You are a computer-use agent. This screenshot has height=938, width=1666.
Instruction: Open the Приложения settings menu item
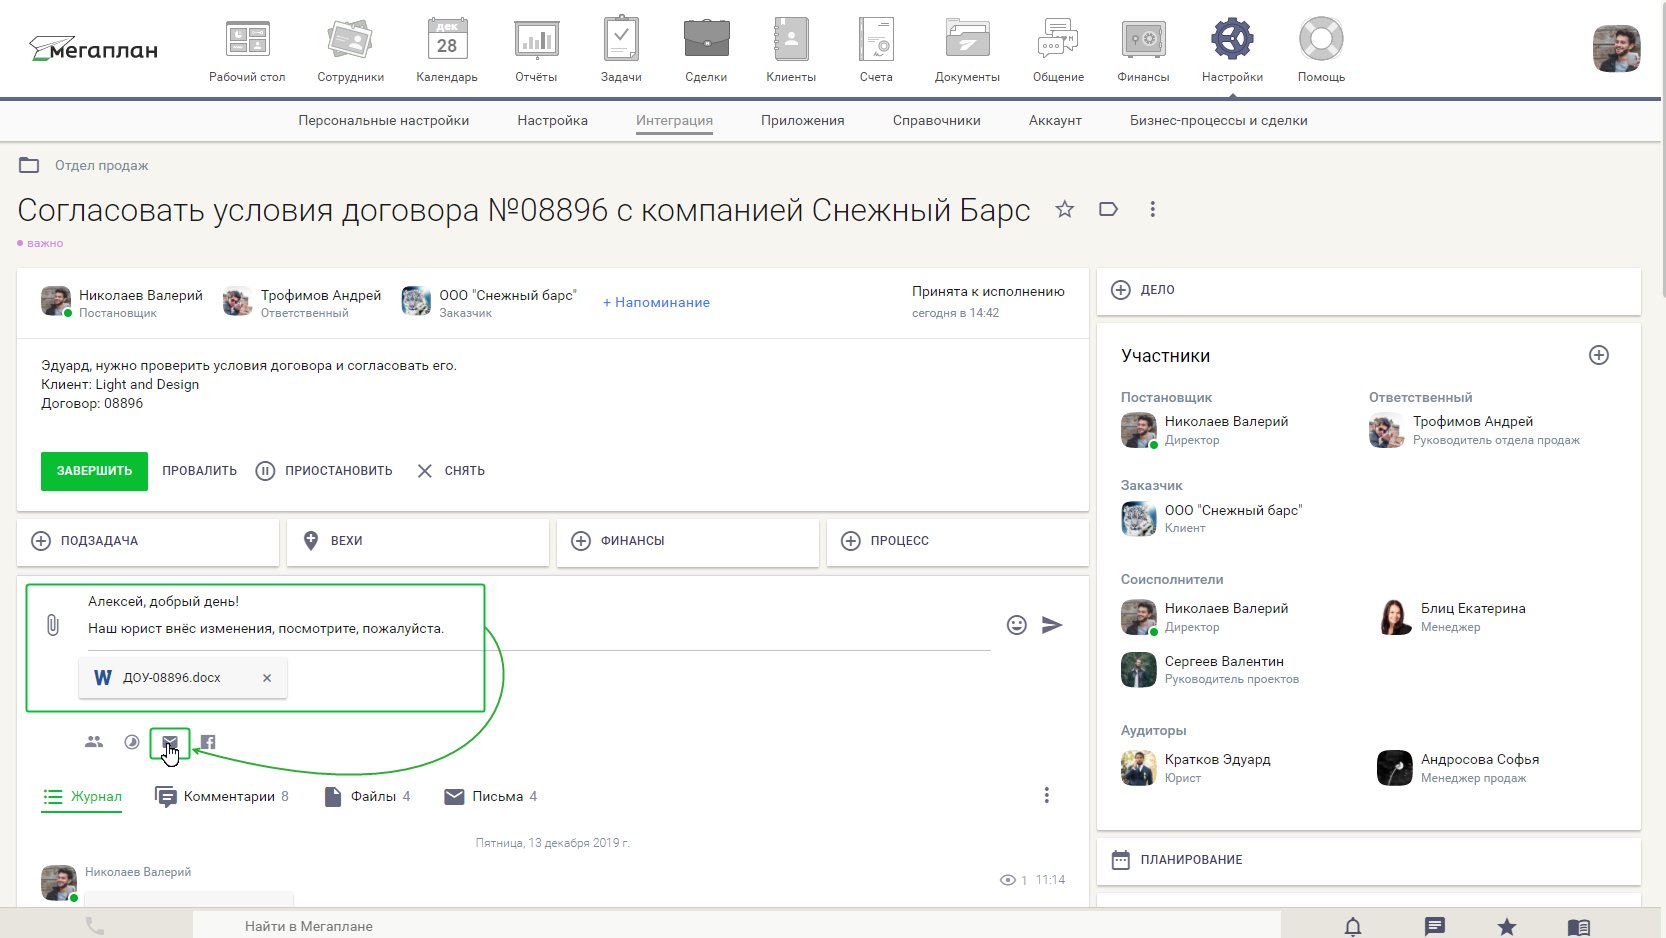coord(802,121)
